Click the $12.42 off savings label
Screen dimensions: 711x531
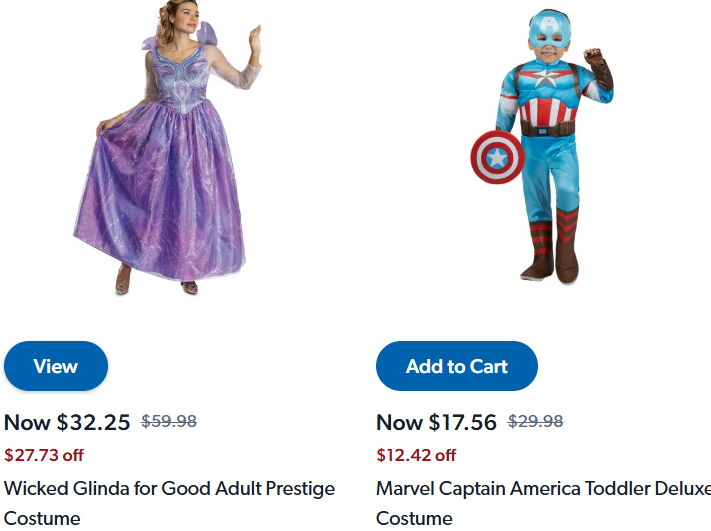[x=416, y=455]
